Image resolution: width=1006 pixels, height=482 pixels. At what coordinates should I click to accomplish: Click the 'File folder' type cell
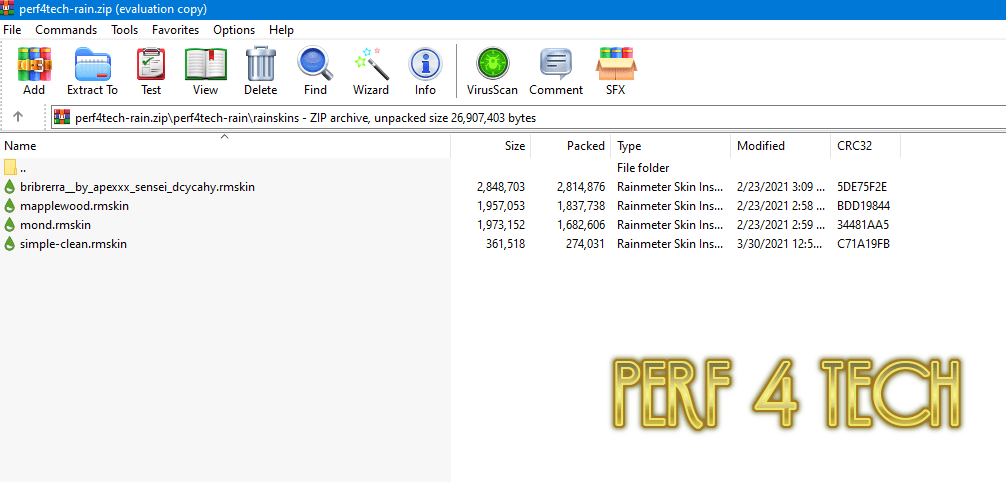(643, 168)
